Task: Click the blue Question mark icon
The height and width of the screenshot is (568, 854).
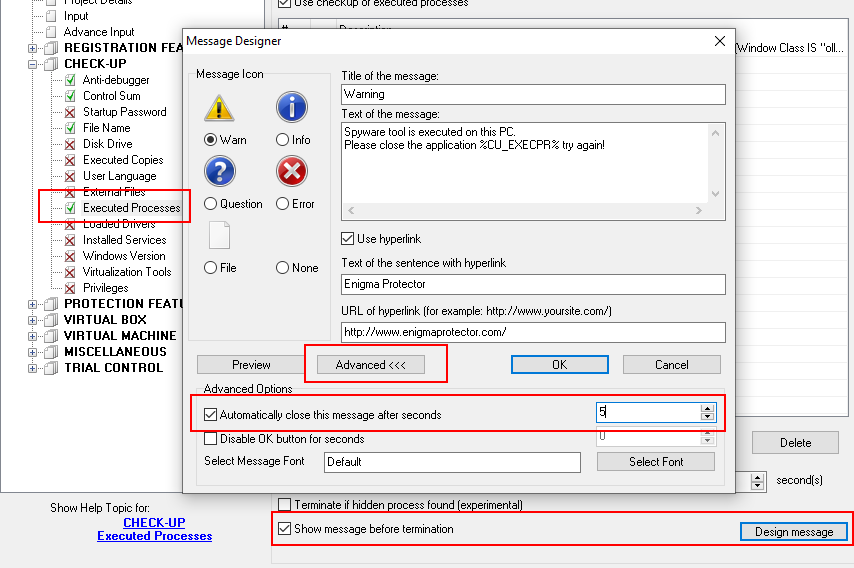Action: (220, 172)
